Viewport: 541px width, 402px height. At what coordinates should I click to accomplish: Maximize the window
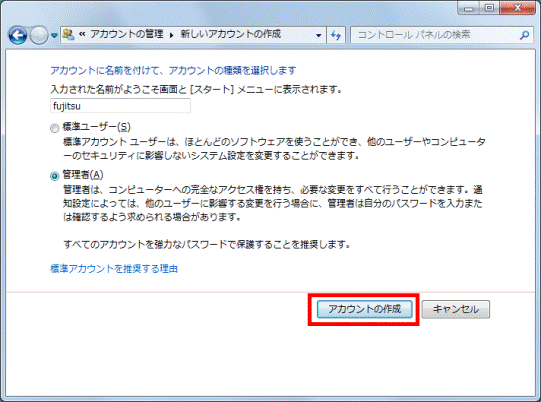pos(489,8)
